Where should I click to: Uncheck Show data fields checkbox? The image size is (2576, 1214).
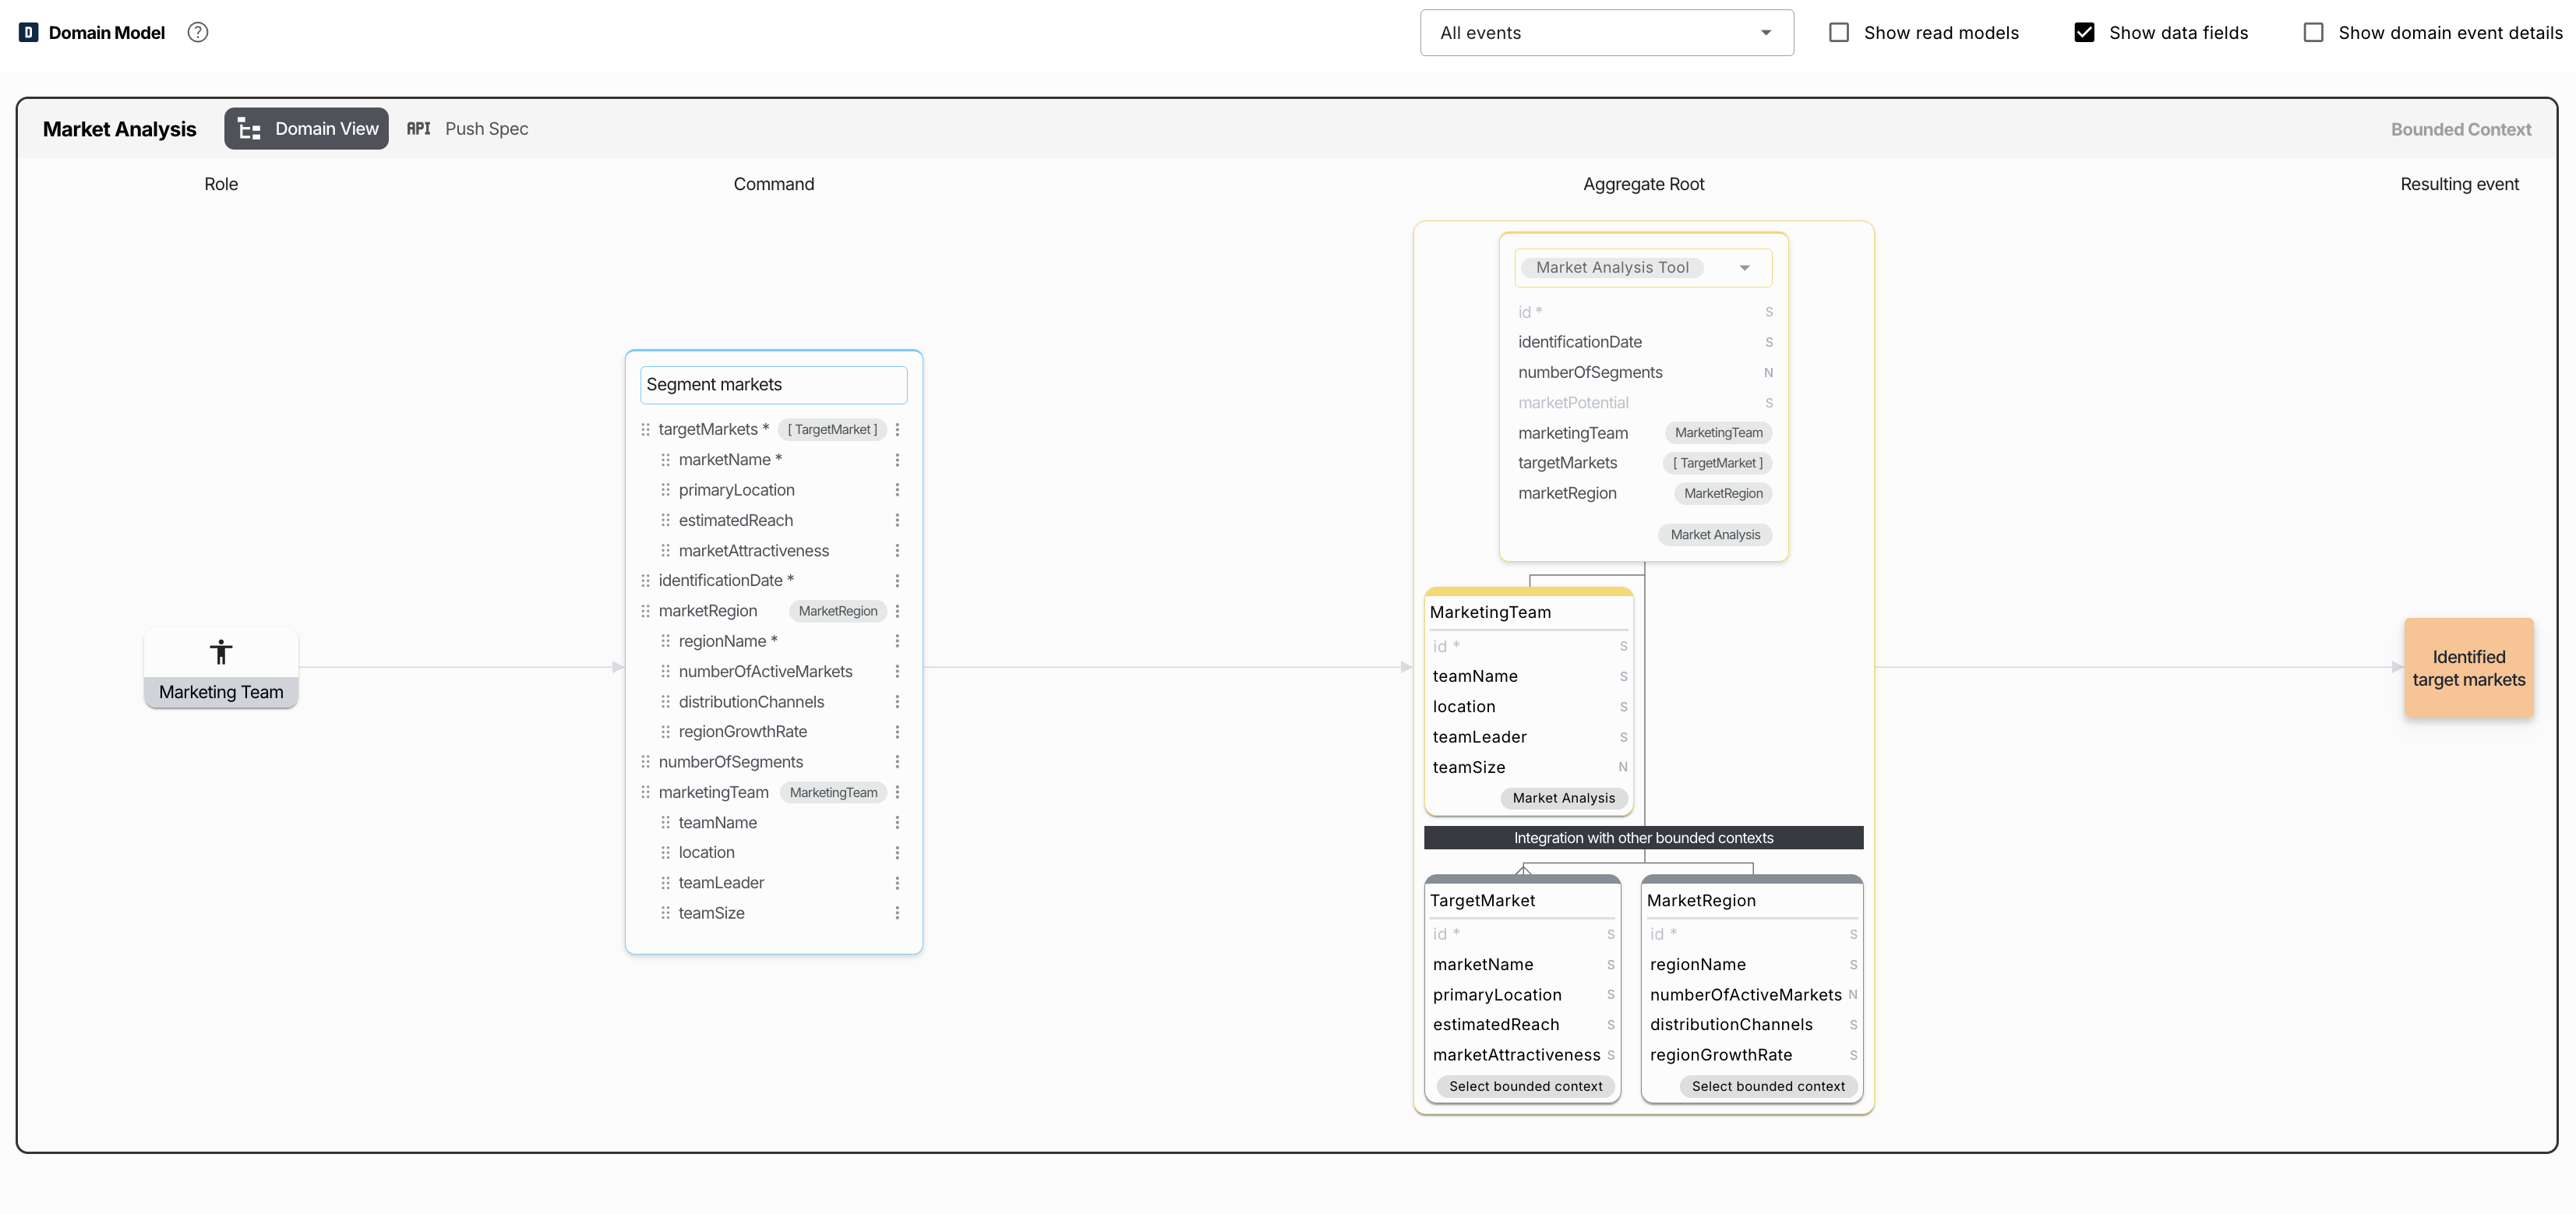(x=2084, y=32)
